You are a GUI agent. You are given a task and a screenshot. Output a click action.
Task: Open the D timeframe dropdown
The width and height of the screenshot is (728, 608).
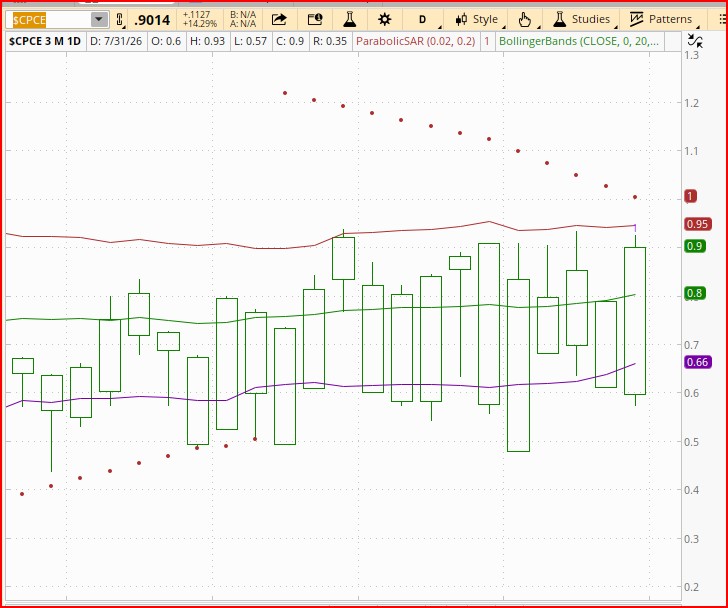coord(423,20)
